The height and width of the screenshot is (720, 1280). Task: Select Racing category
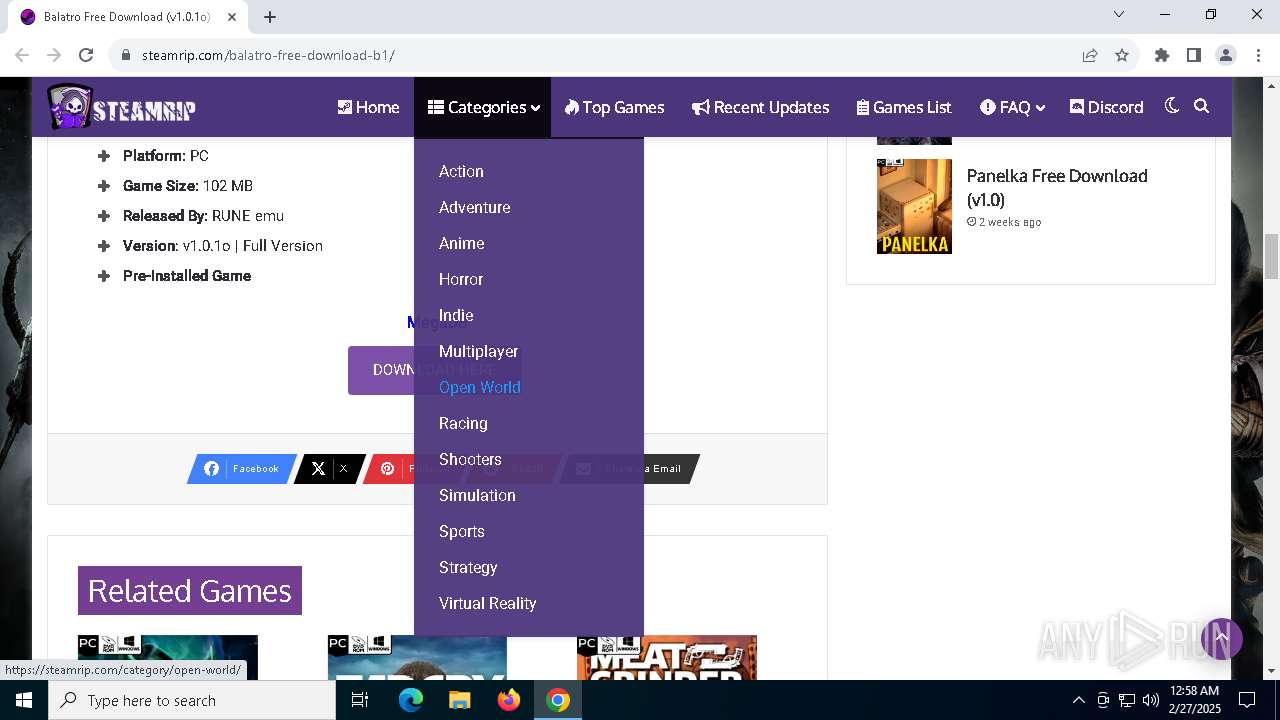(x=463, y=423)
